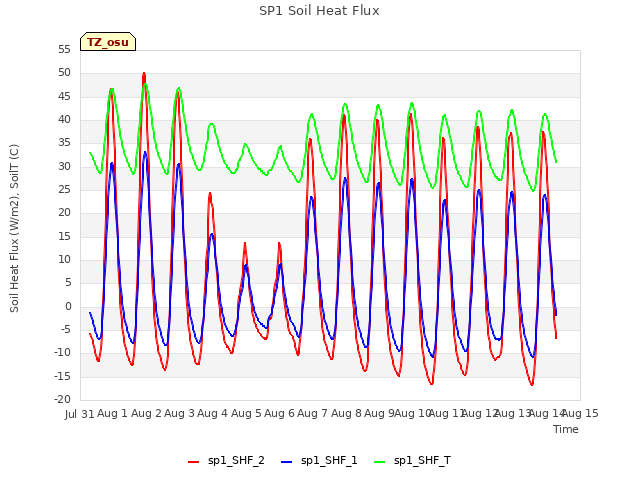Click the green sp1_SHF_T legend swatch
Viewport: 640px width, 480px height.
coord(380,462)
